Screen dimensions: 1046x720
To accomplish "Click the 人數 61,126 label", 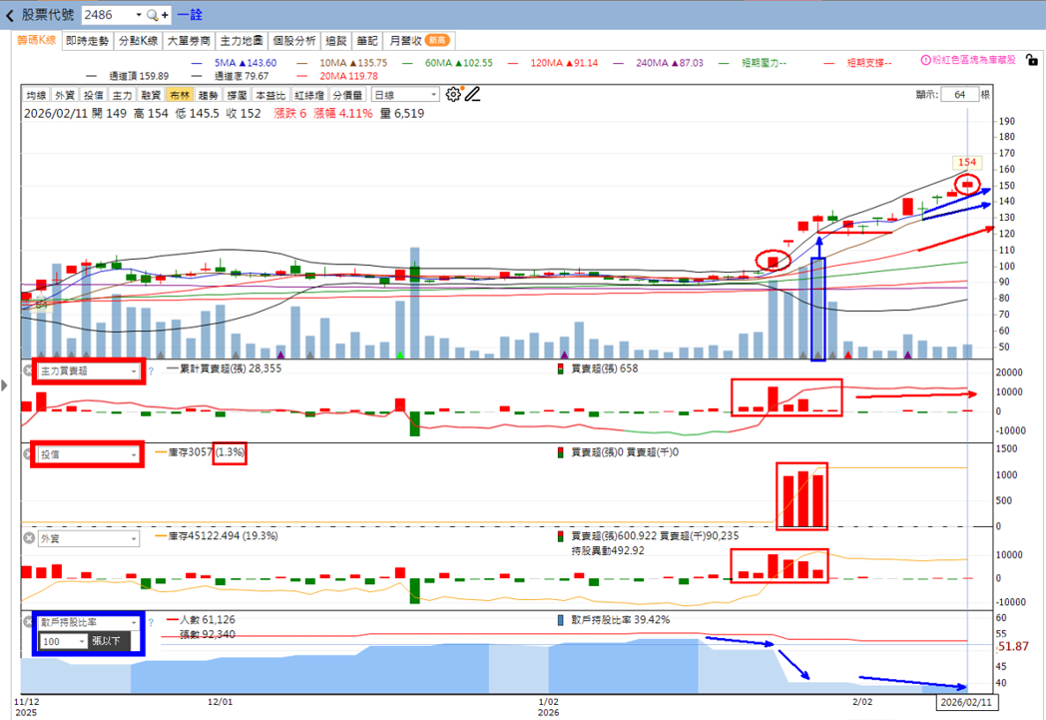I will click(201, 620).
